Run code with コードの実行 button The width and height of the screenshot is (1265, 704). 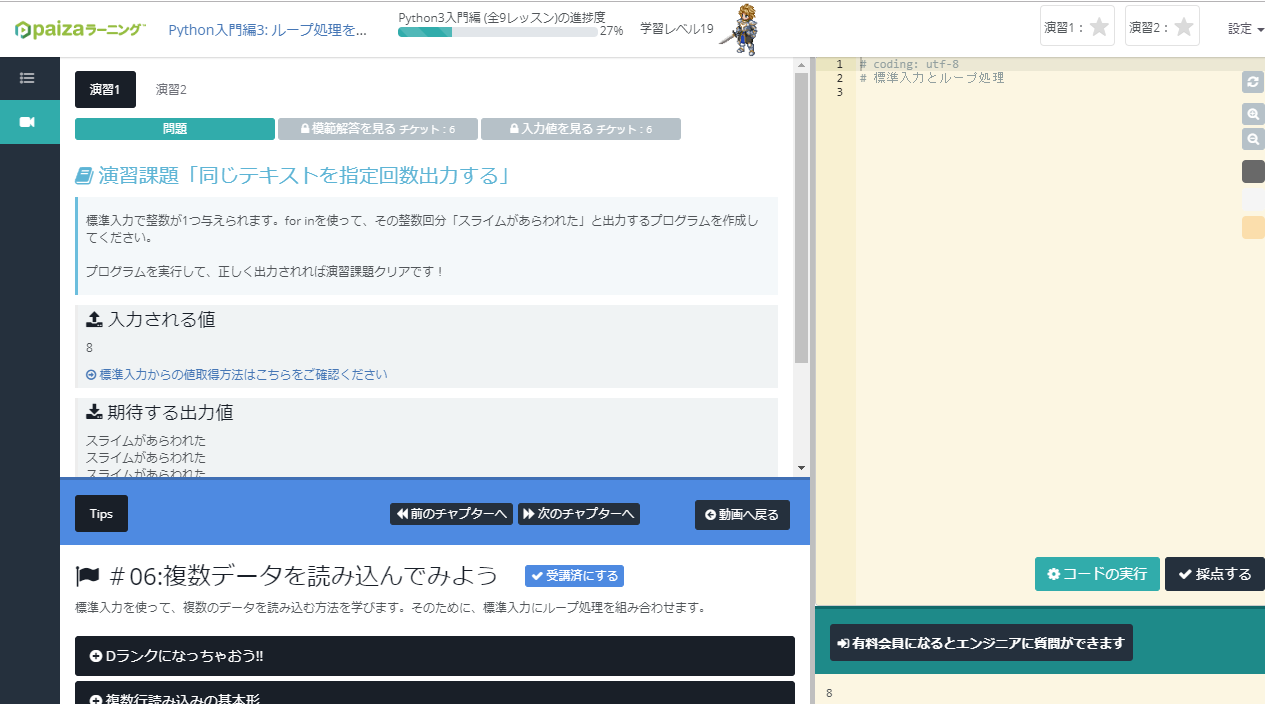(x=1097, y=574)
